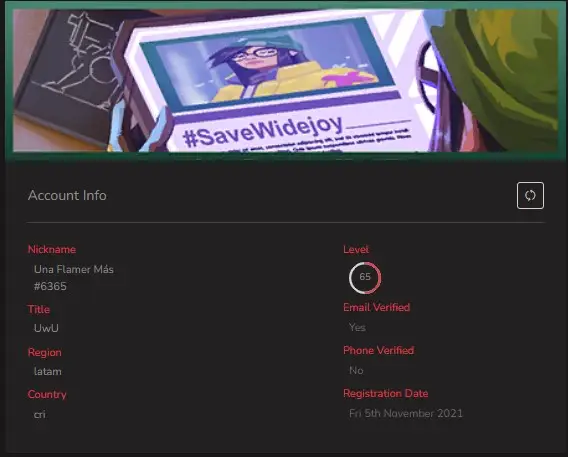Click the region value latam
Viewport: 568px width, 457px height.
click(x=47, y=371)
